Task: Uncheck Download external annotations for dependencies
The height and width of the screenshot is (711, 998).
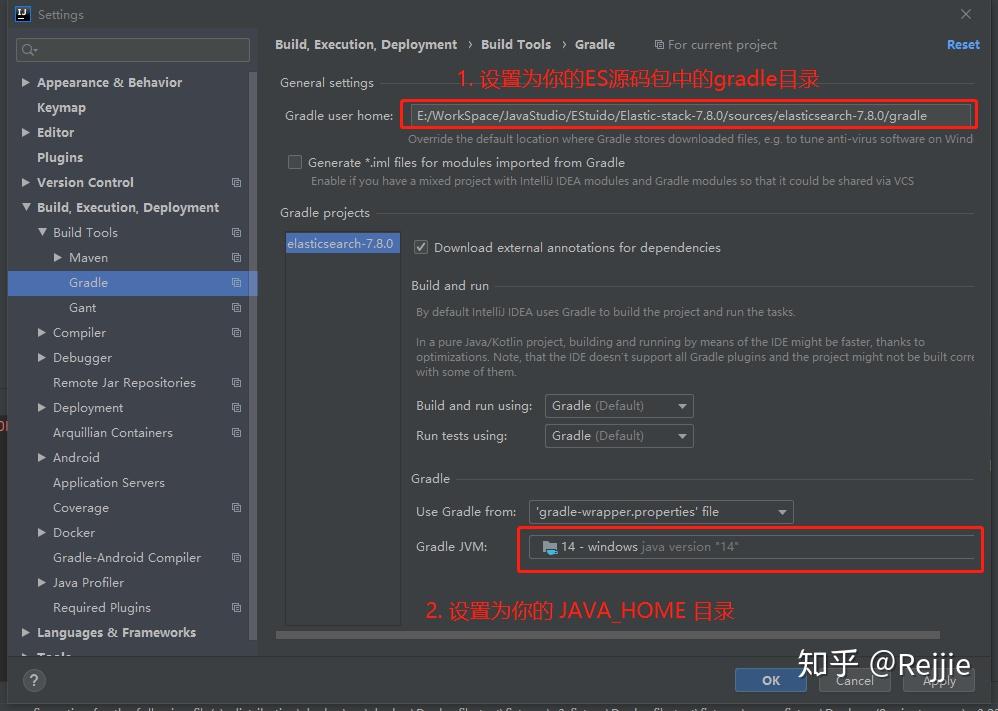Action: (x=421, y=248)
